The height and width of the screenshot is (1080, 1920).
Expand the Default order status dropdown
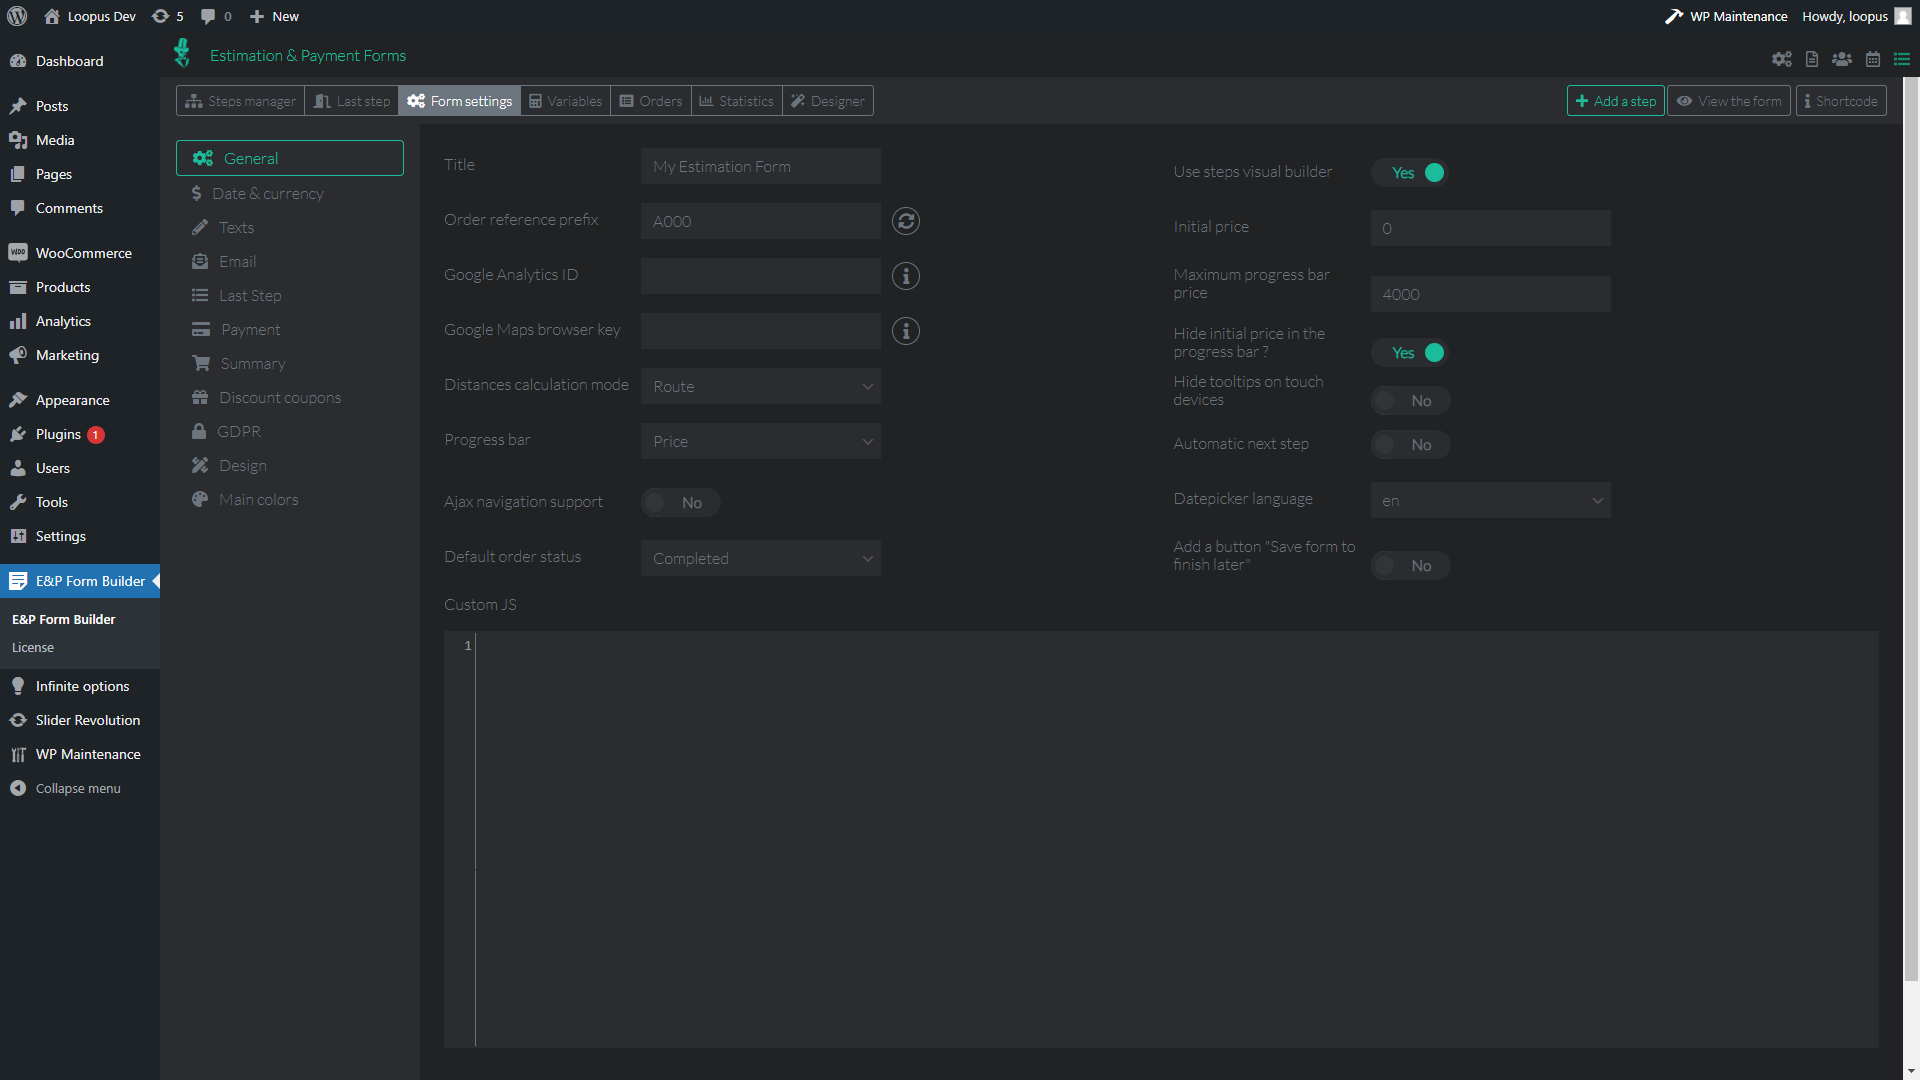760,559
